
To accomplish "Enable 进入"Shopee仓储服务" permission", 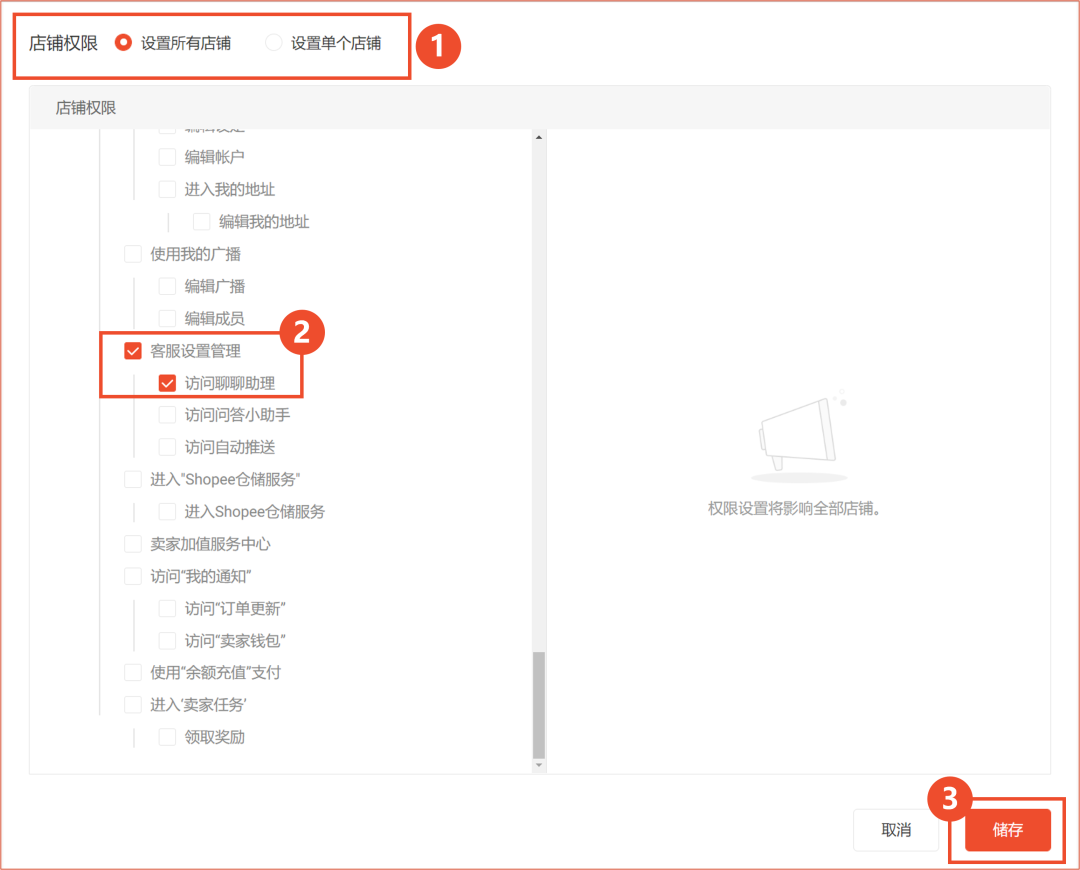I will (133, 479).
